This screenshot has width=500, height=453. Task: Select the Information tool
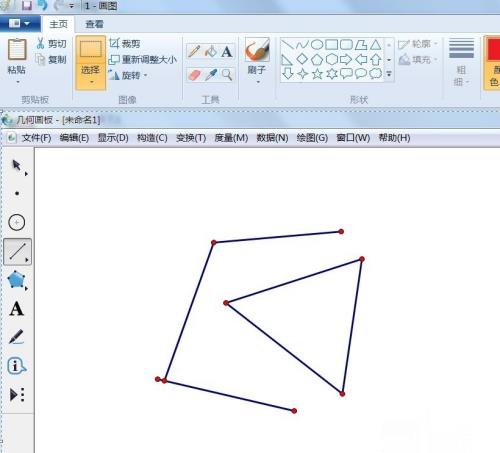tap(17, 366)
